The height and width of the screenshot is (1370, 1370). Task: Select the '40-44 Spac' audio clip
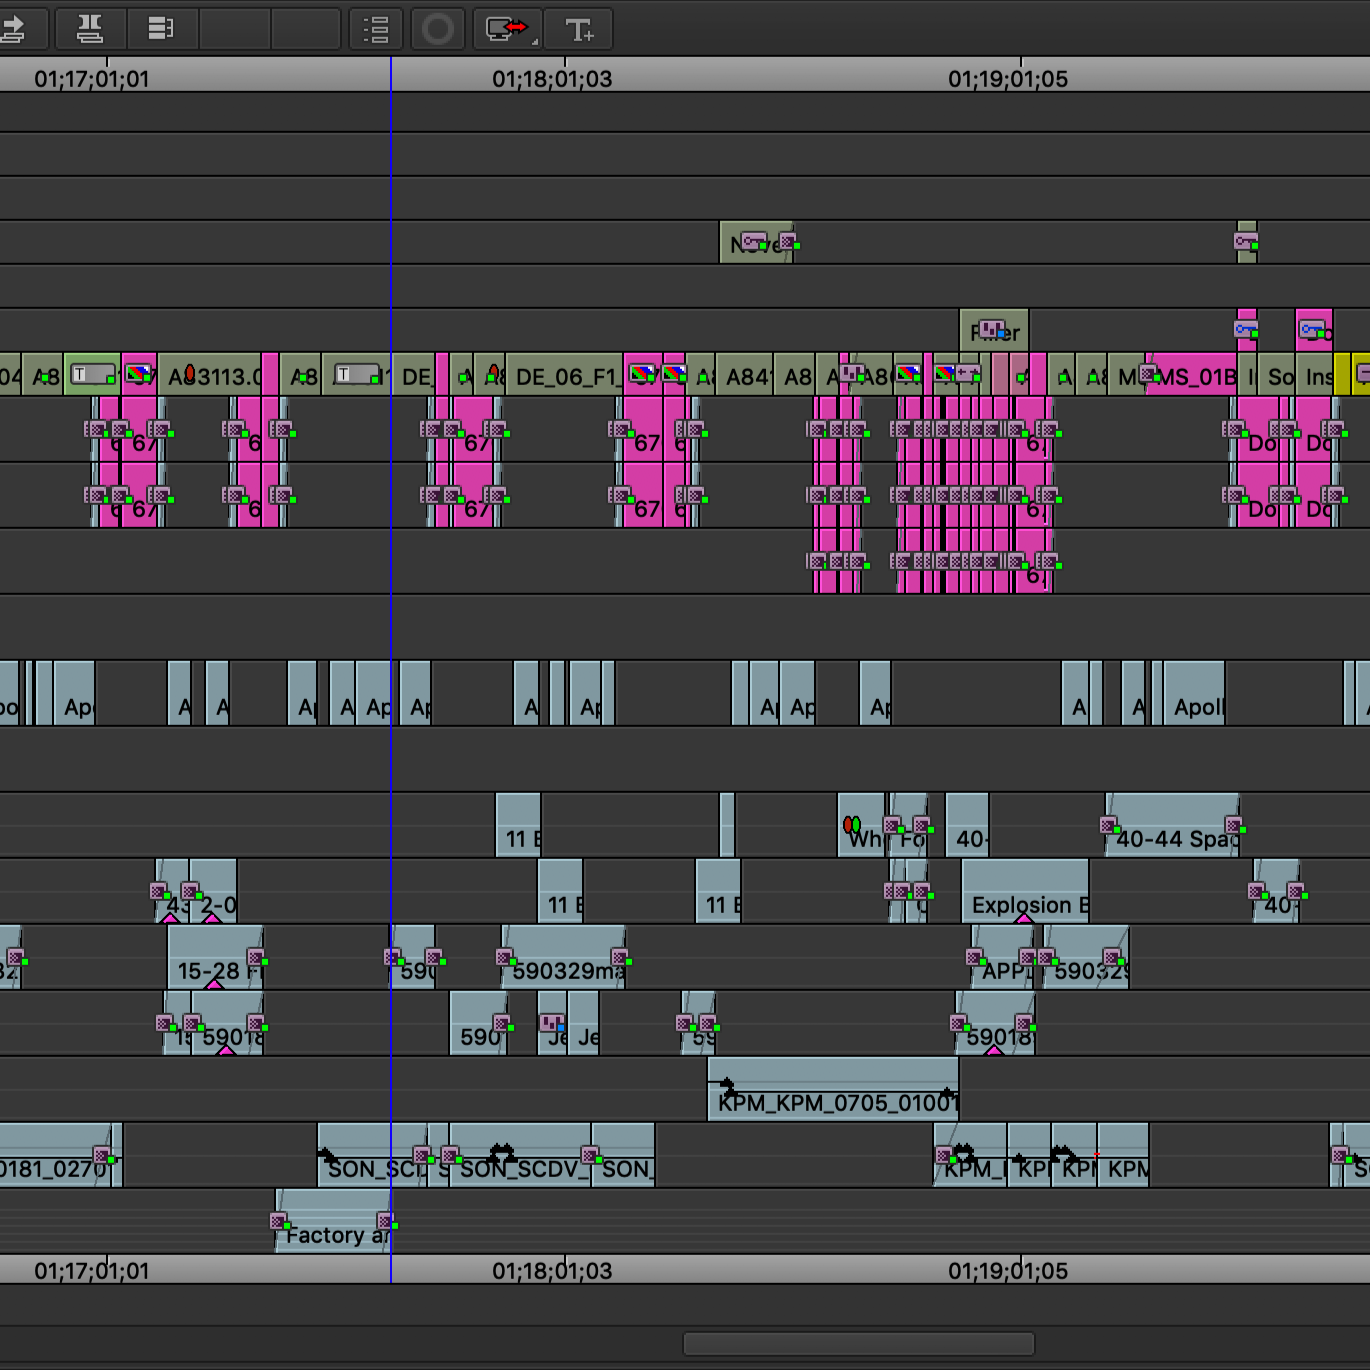coord(1172,825)
